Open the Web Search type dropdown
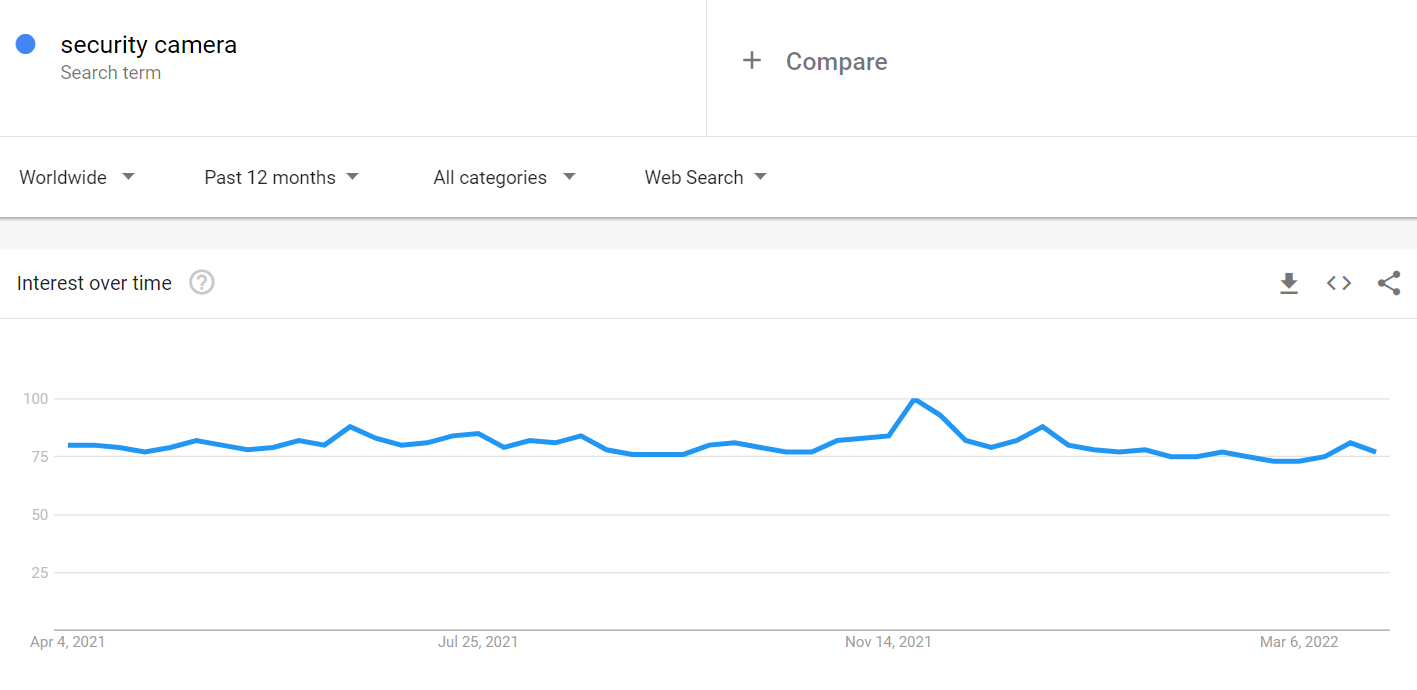This screenshot has width=1417, height=690. click(x=705, y=177)
